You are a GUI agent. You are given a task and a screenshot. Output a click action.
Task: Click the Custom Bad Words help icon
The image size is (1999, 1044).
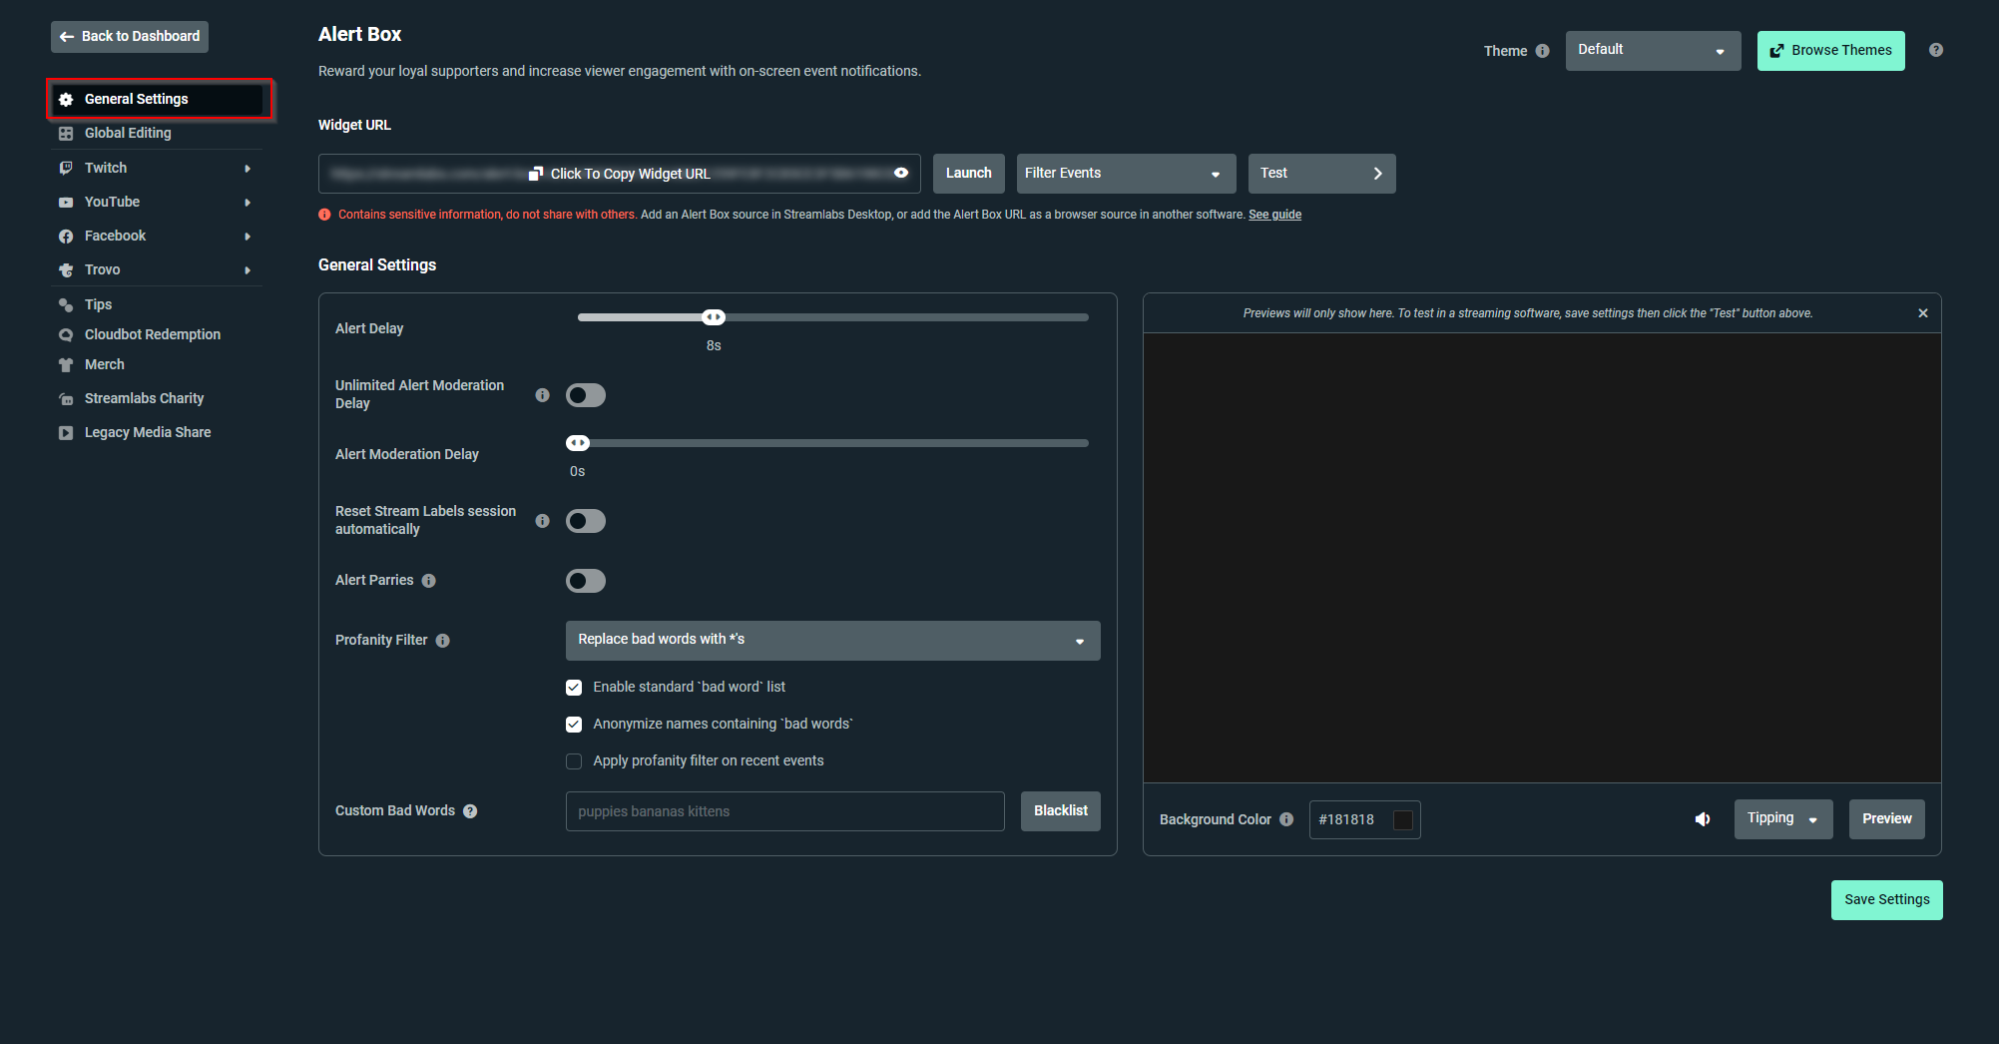pos(470,811)
